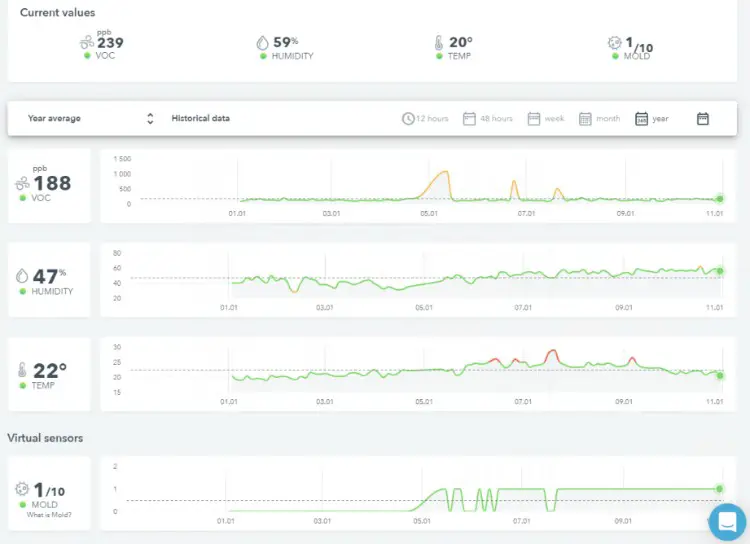Select the Humidity 47% card
Screen dimensions: 750x544
[x=49, y=279]
